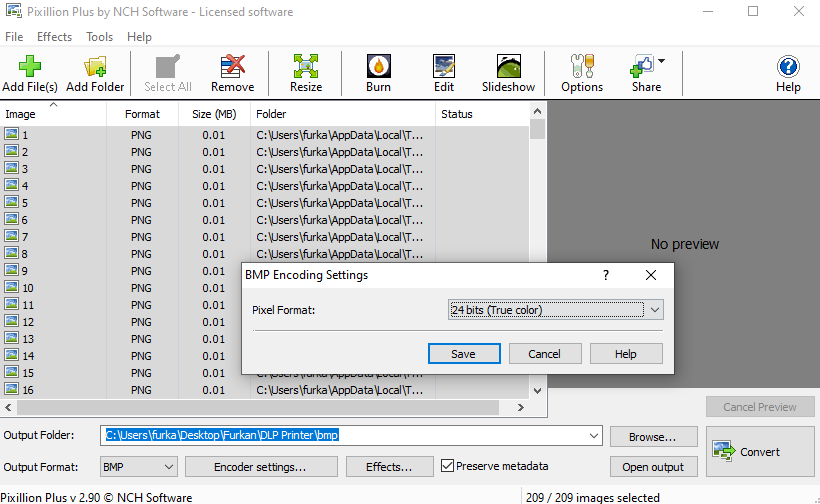Open the Output Format BMP dropdown
The height and width of the screenshot is (504, 820).
point(139,467)
